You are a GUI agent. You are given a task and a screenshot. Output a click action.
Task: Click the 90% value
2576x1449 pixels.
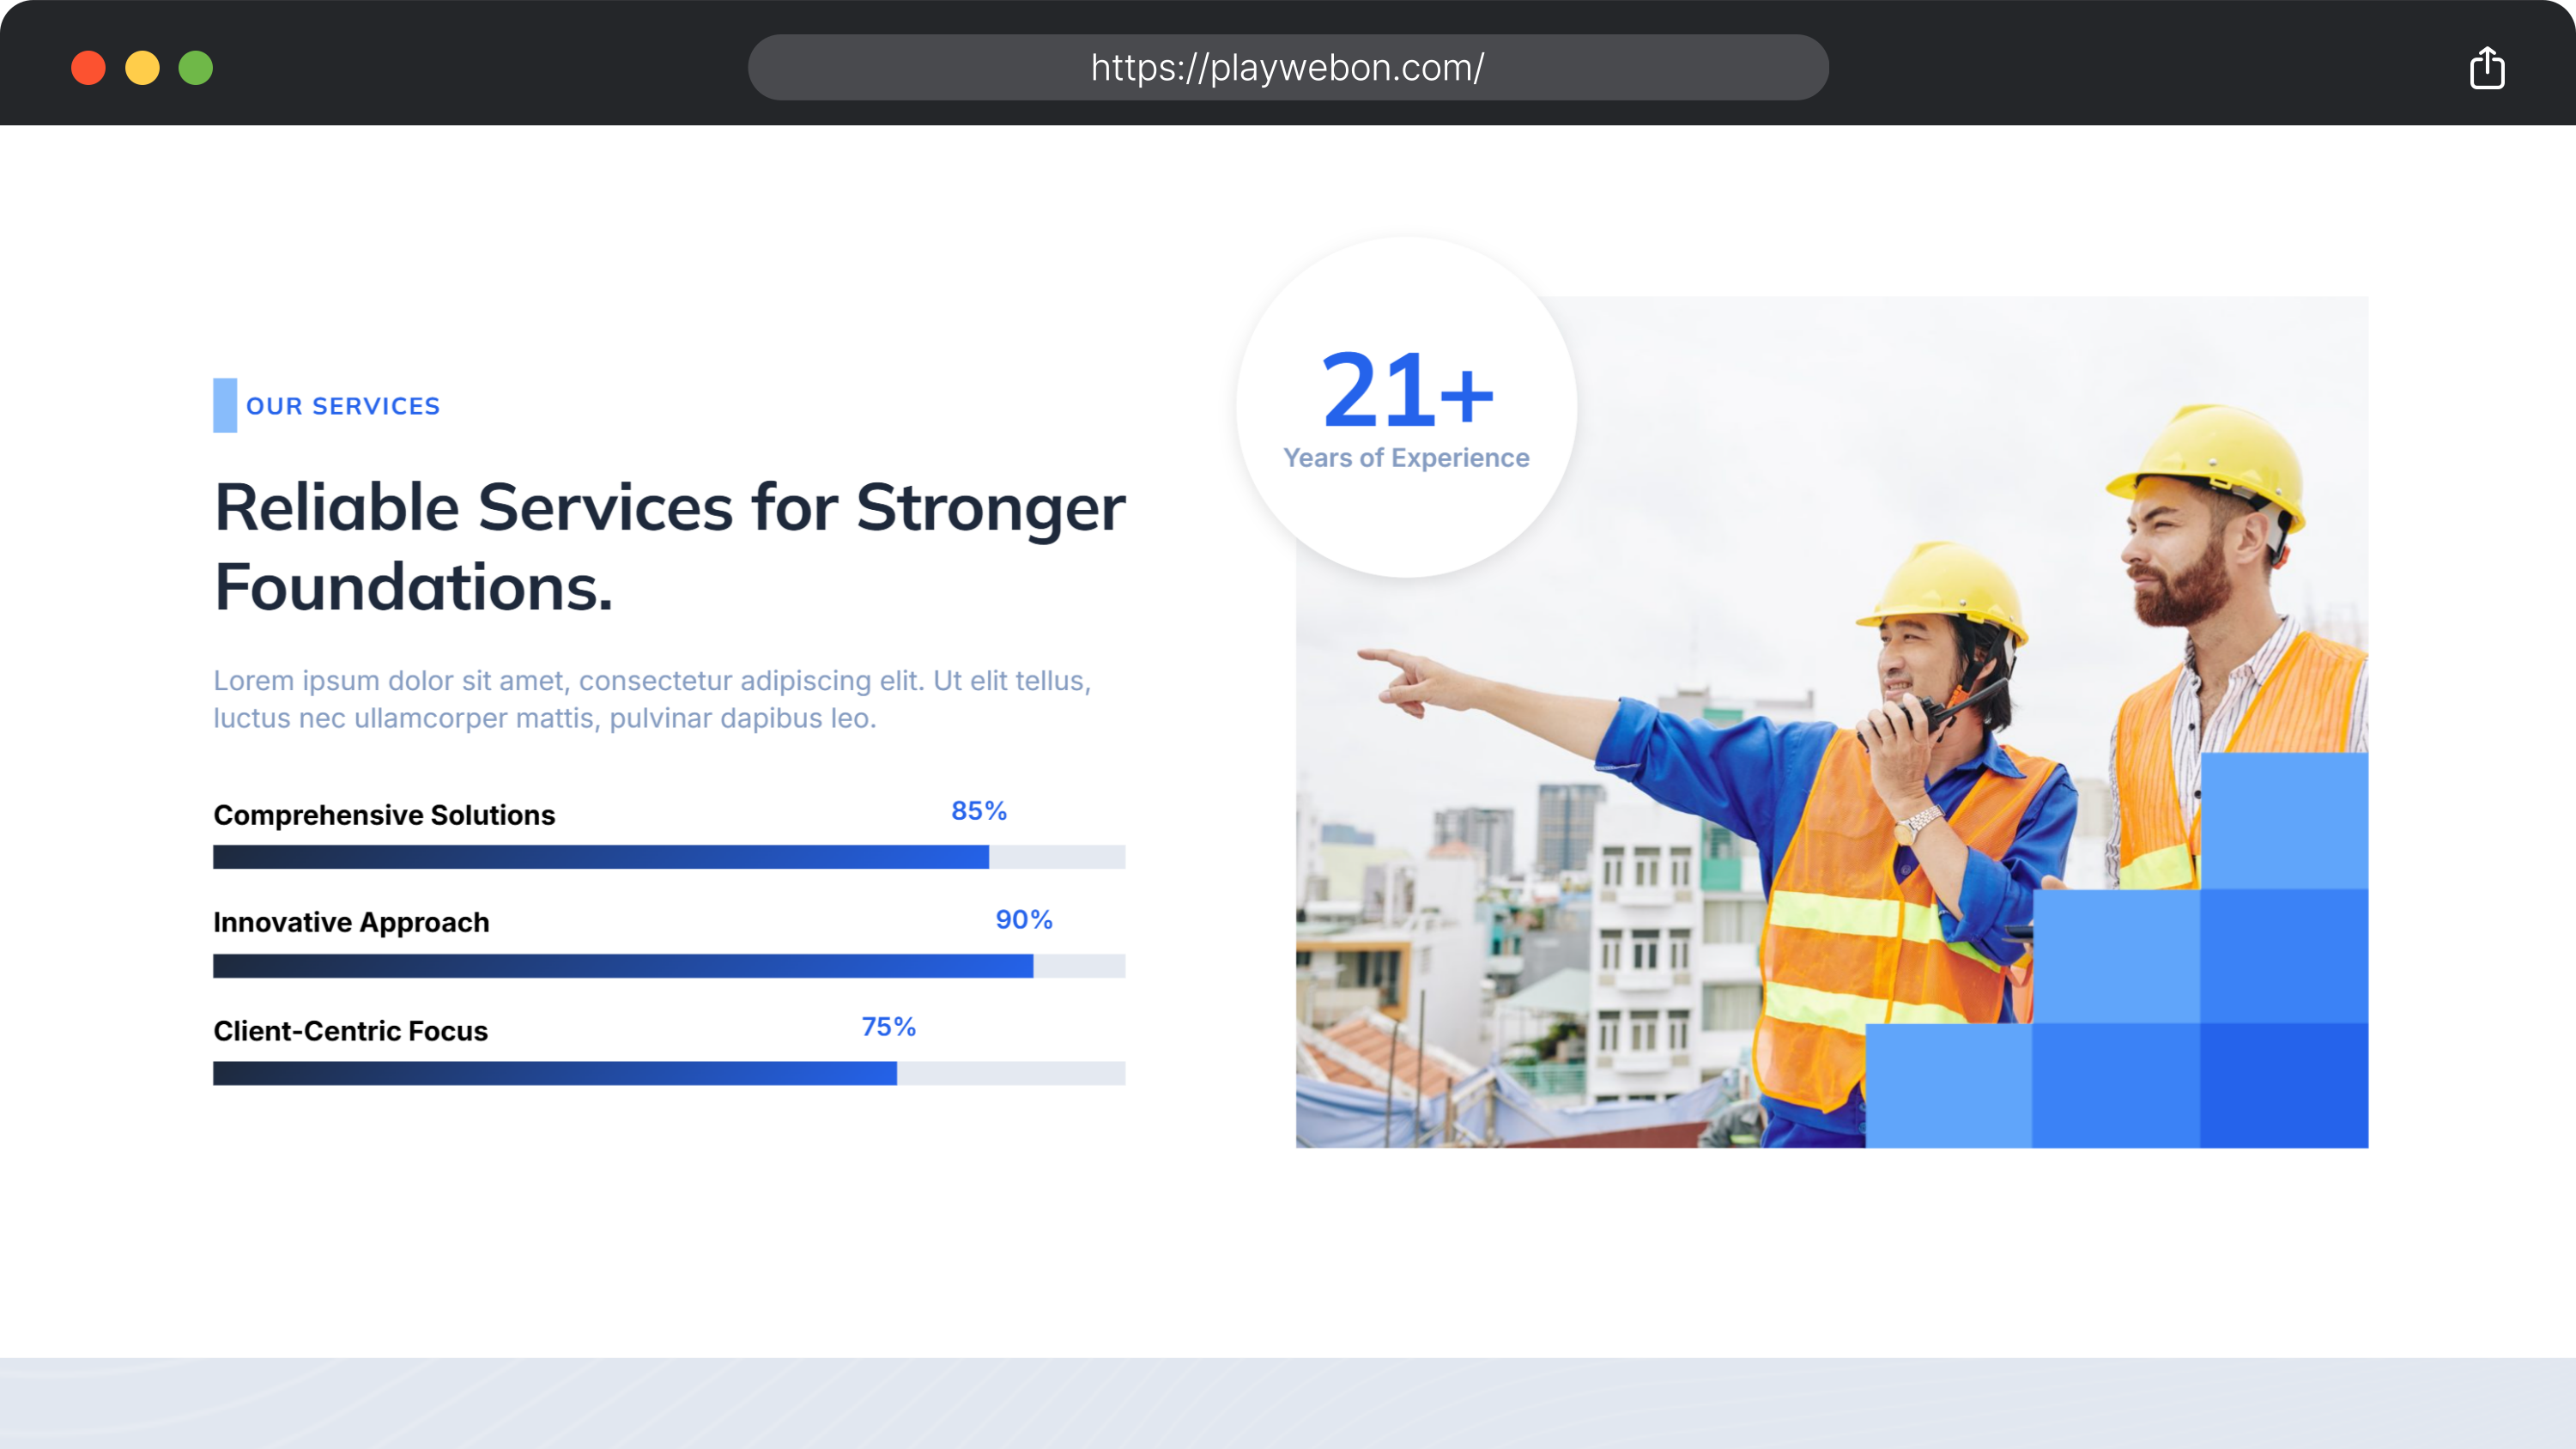tap(1024, 920)
